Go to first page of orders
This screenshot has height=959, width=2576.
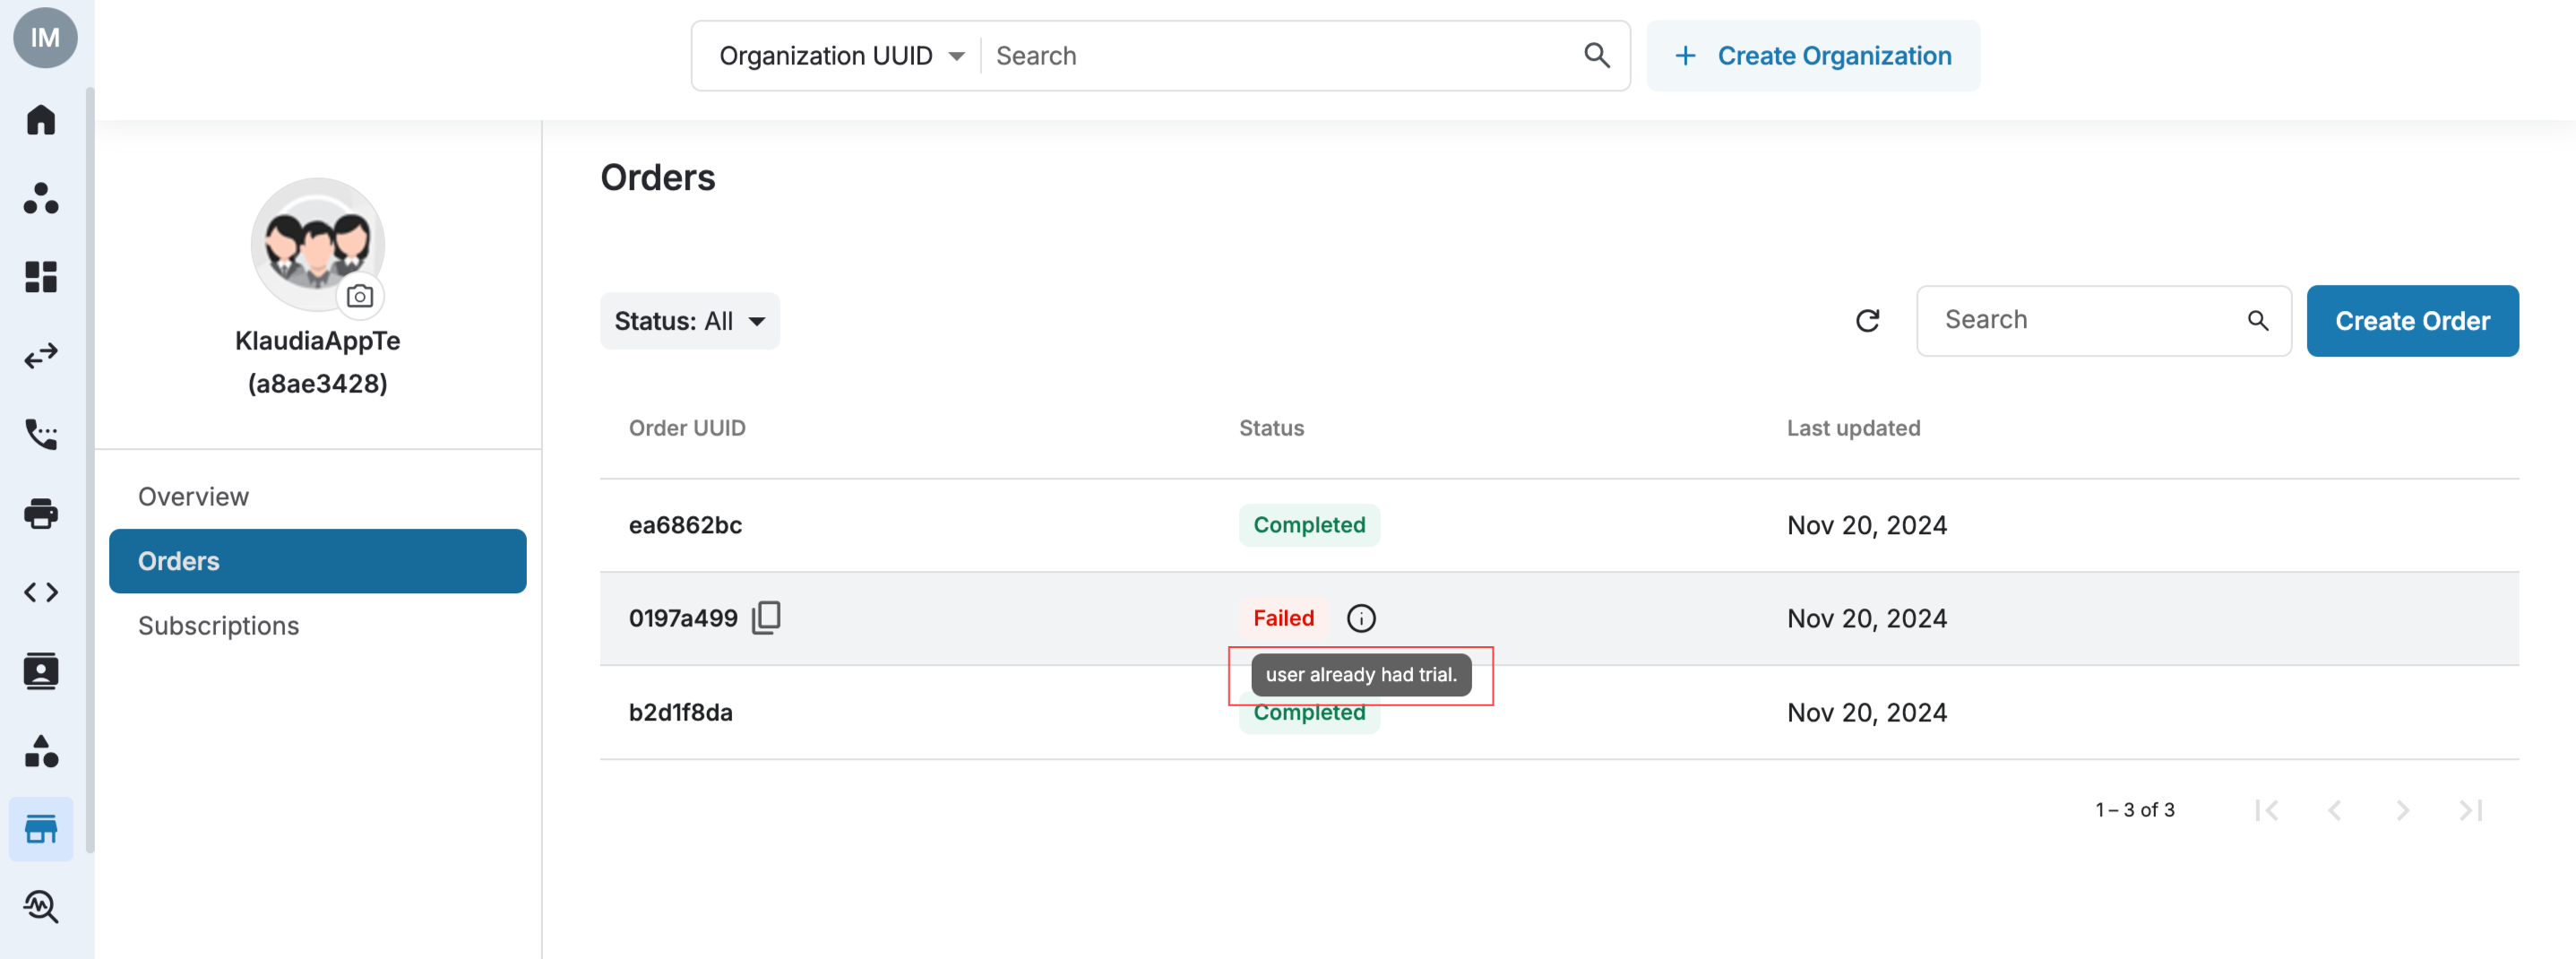tap(2267, 810)
